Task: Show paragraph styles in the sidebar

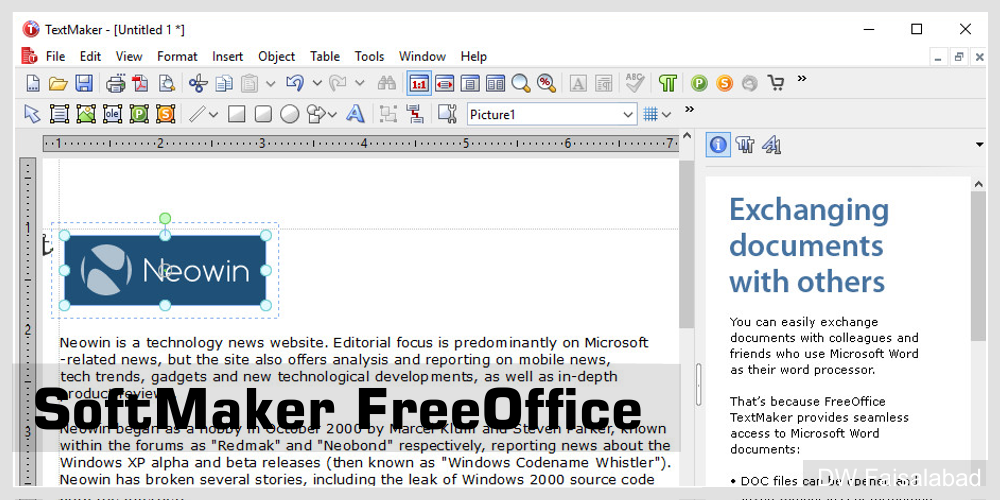Action: (745, 145)
